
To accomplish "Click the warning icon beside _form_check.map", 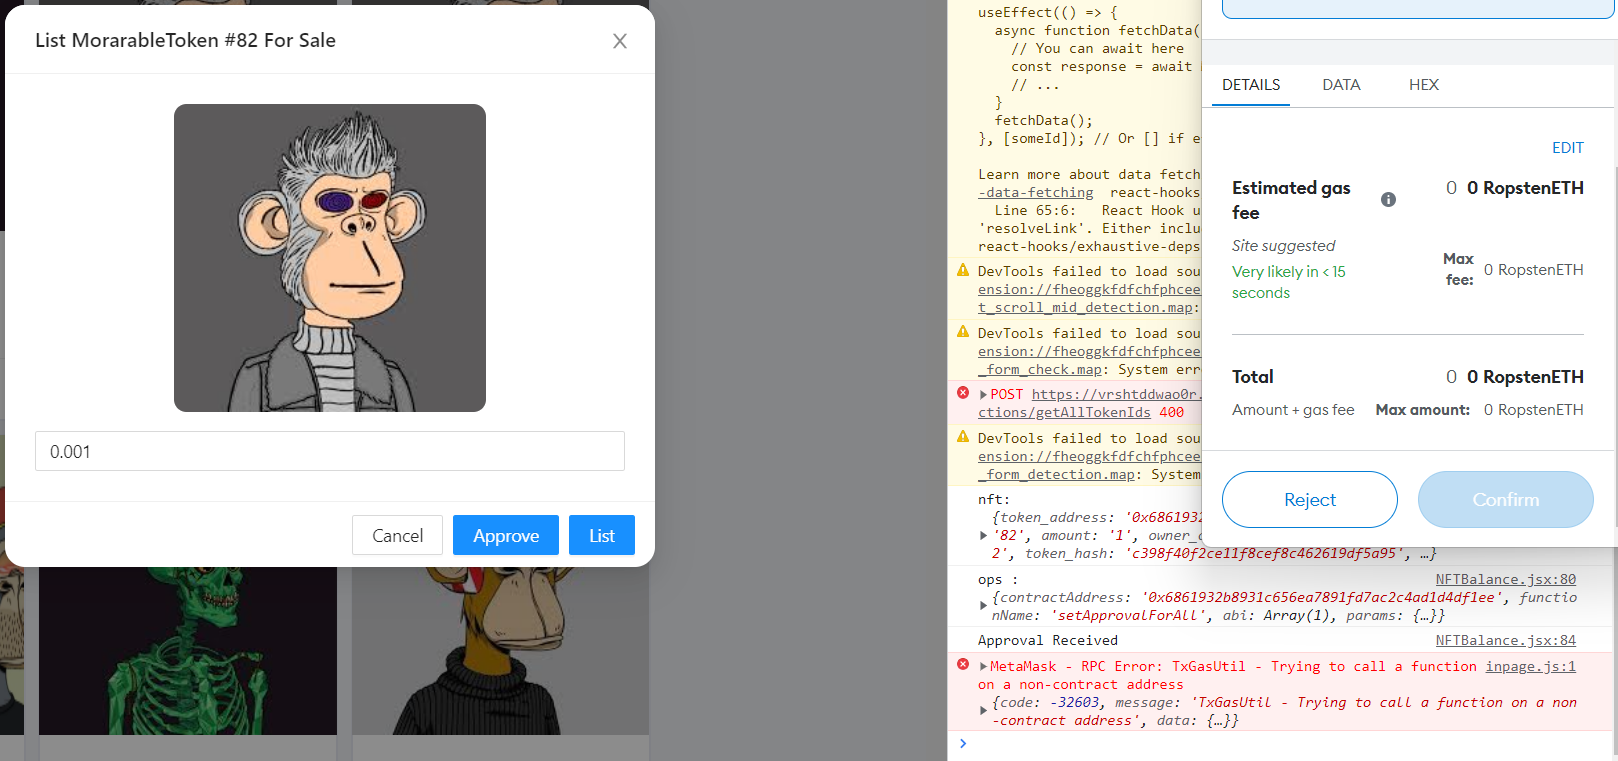I will point(963,331).
